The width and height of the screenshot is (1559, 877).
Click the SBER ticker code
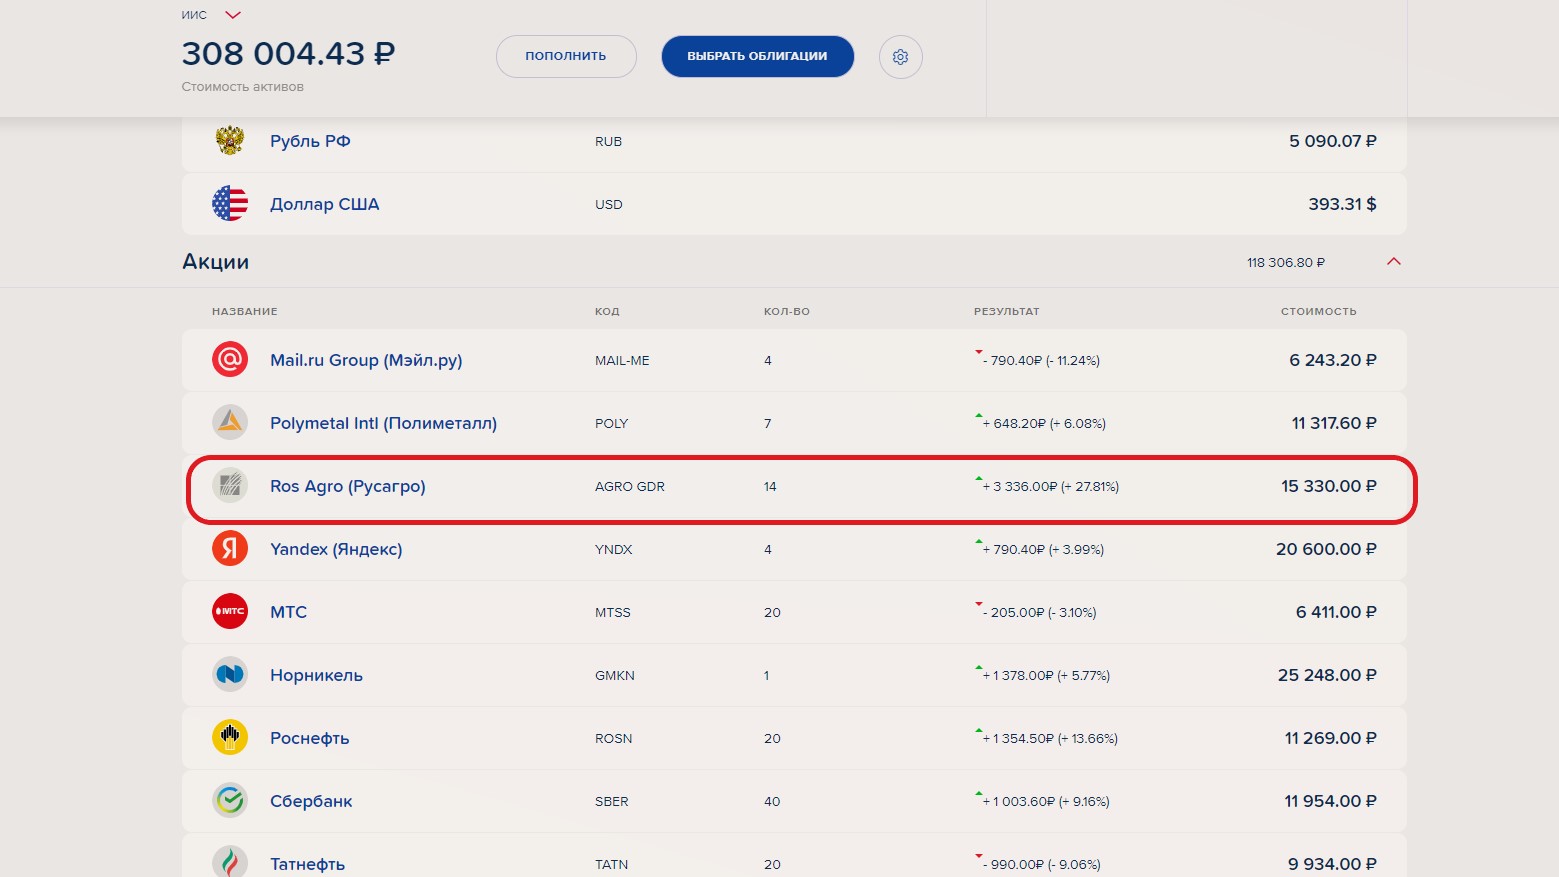click(612, 801)
